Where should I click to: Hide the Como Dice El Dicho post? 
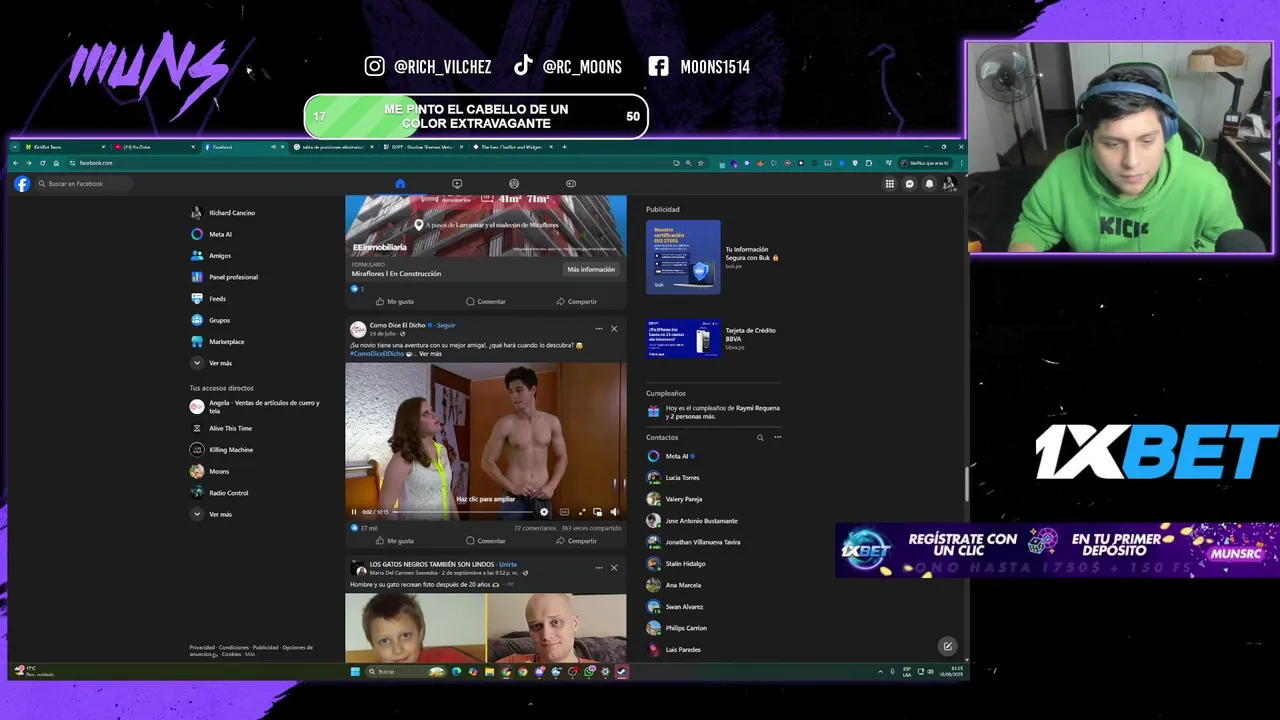point(614,329)
